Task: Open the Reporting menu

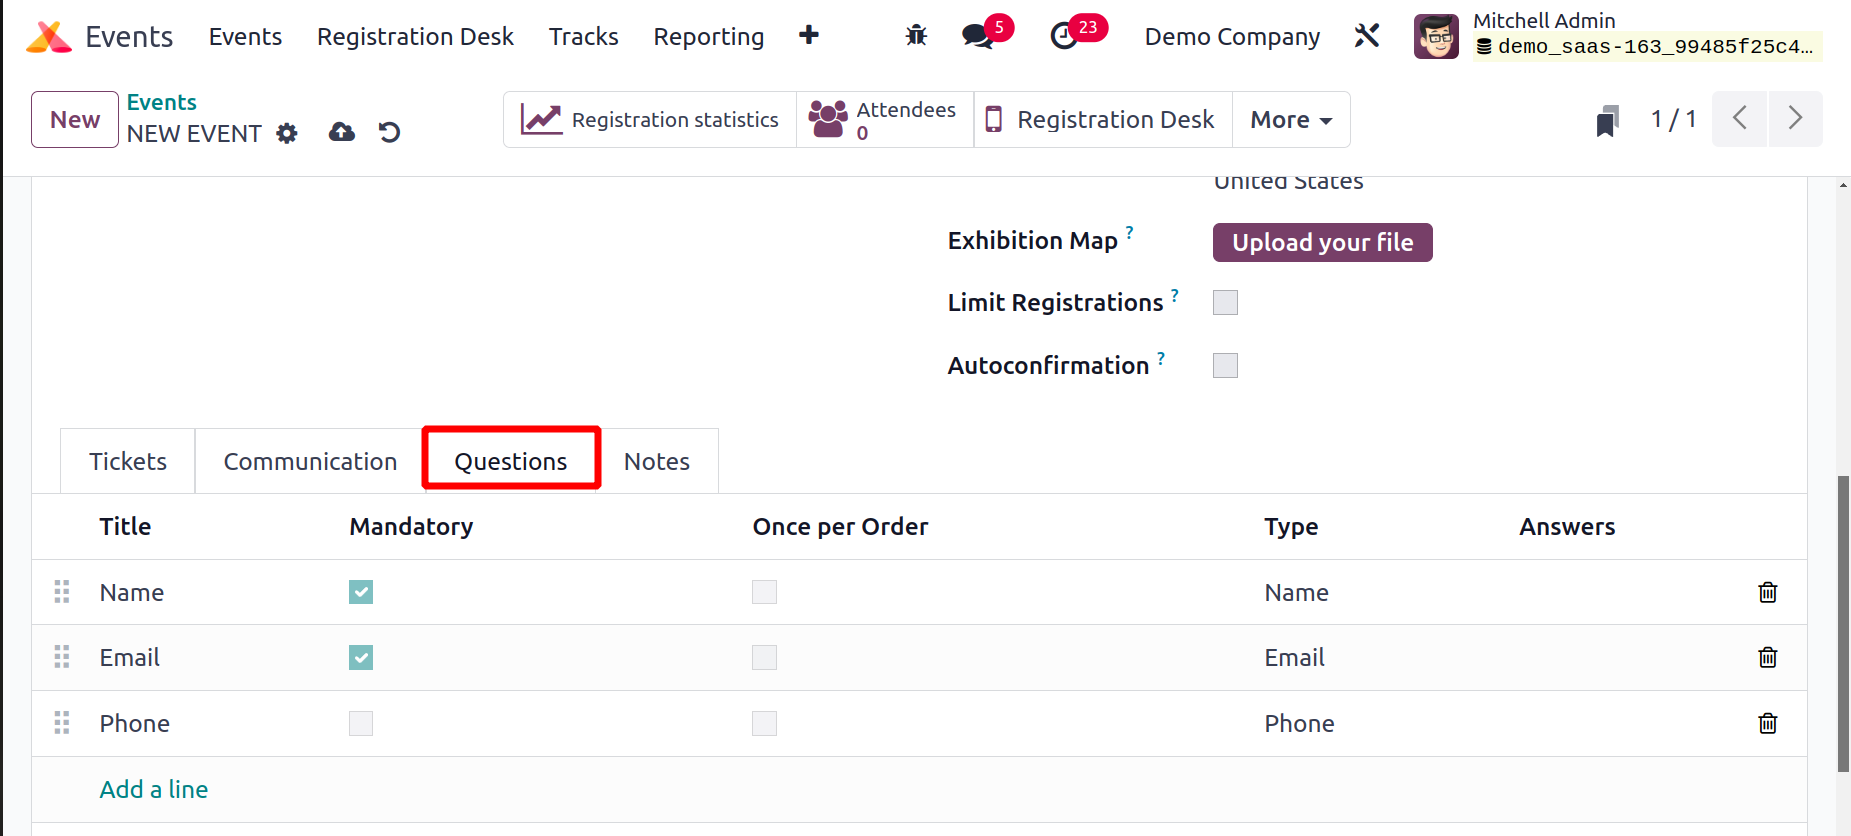Action: pos(708,37)
